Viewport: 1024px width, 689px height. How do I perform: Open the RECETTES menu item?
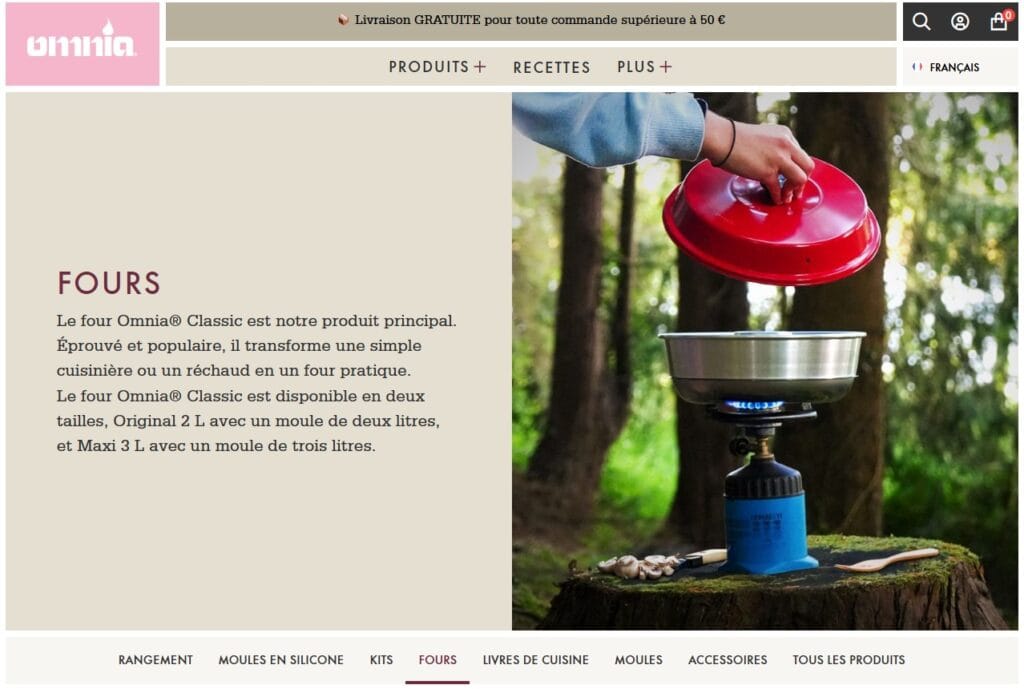551,67
